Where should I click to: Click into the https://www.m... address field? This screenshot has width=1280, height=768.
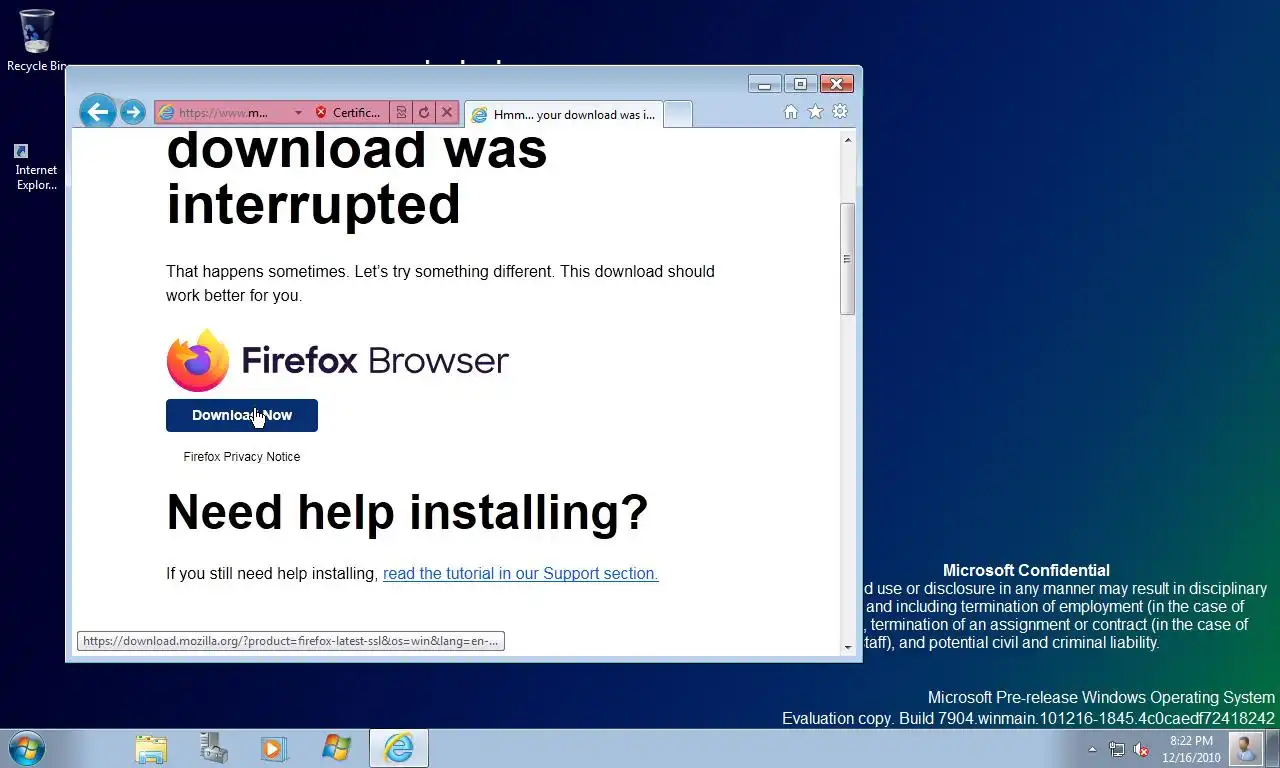point(224,113)
